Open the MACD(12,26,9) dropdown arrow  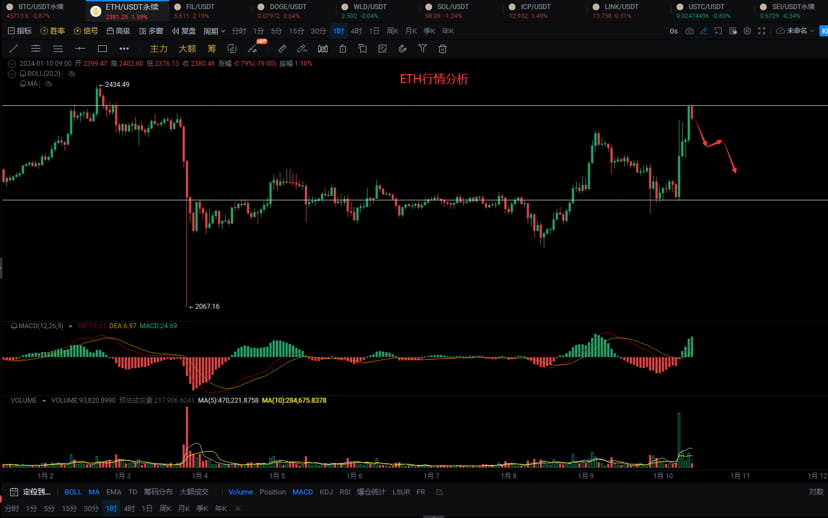(70, 326)
